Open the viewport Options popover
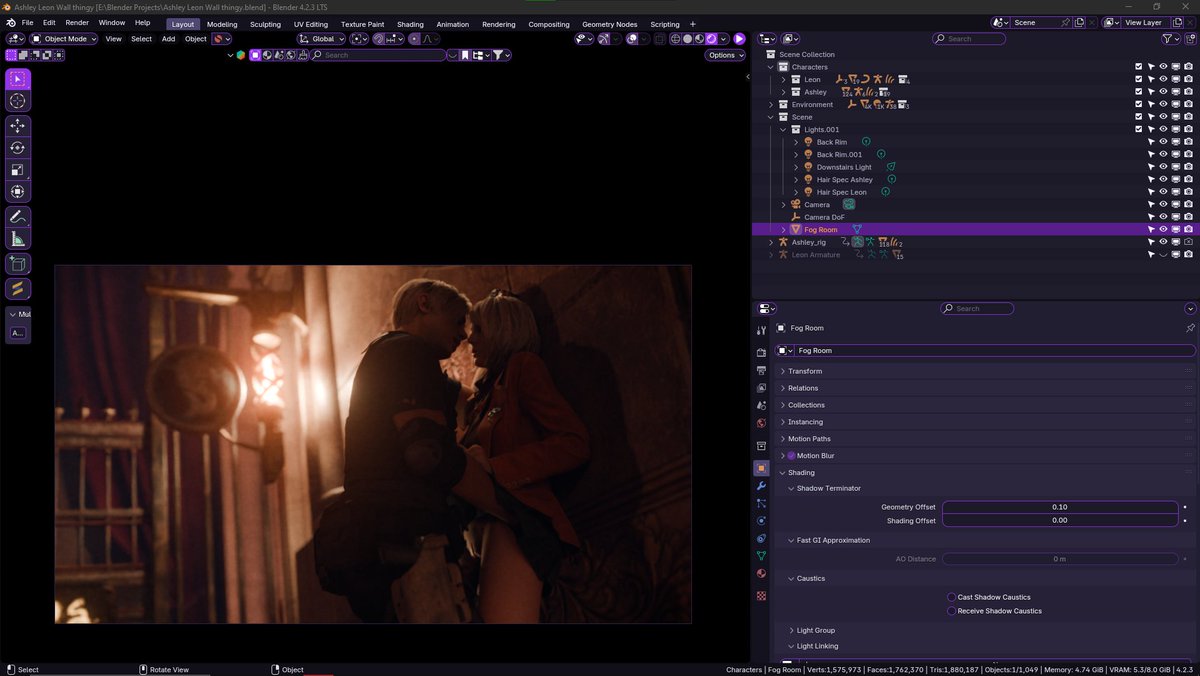Image resolution: width=1200 pixels, height=676 pixels. (725, 55)
